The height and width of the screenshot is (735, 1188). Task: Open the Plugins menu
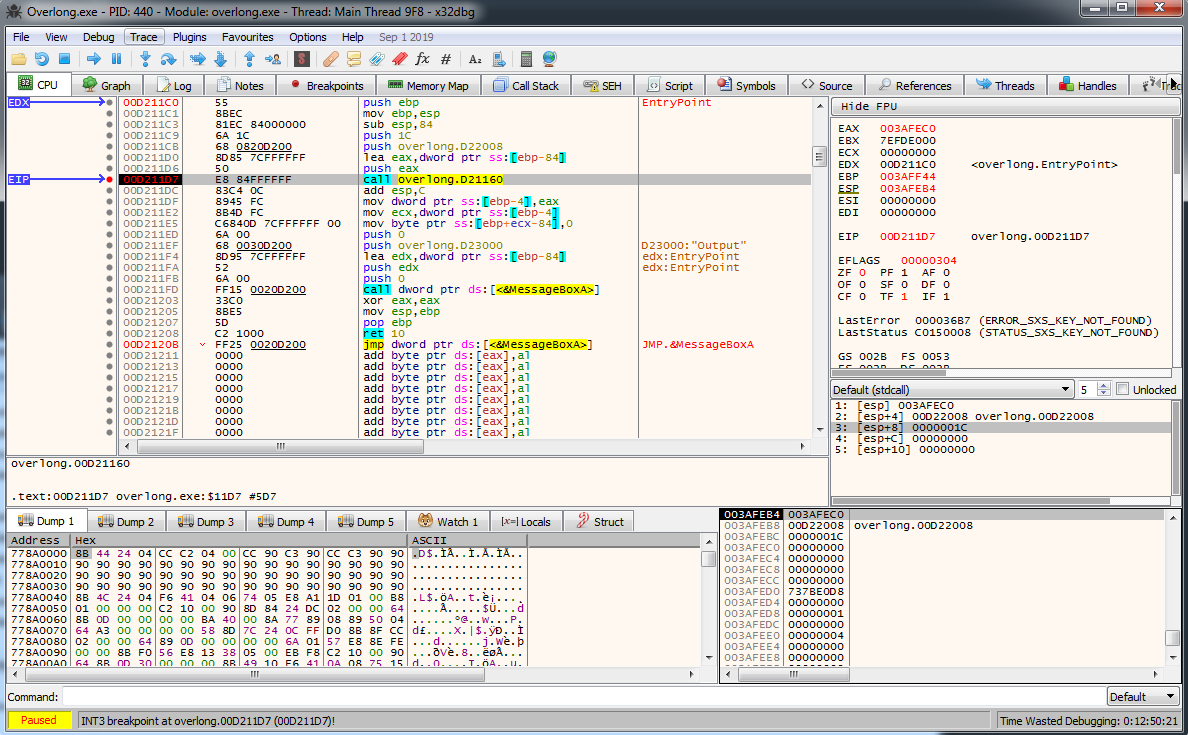[189, 36]
